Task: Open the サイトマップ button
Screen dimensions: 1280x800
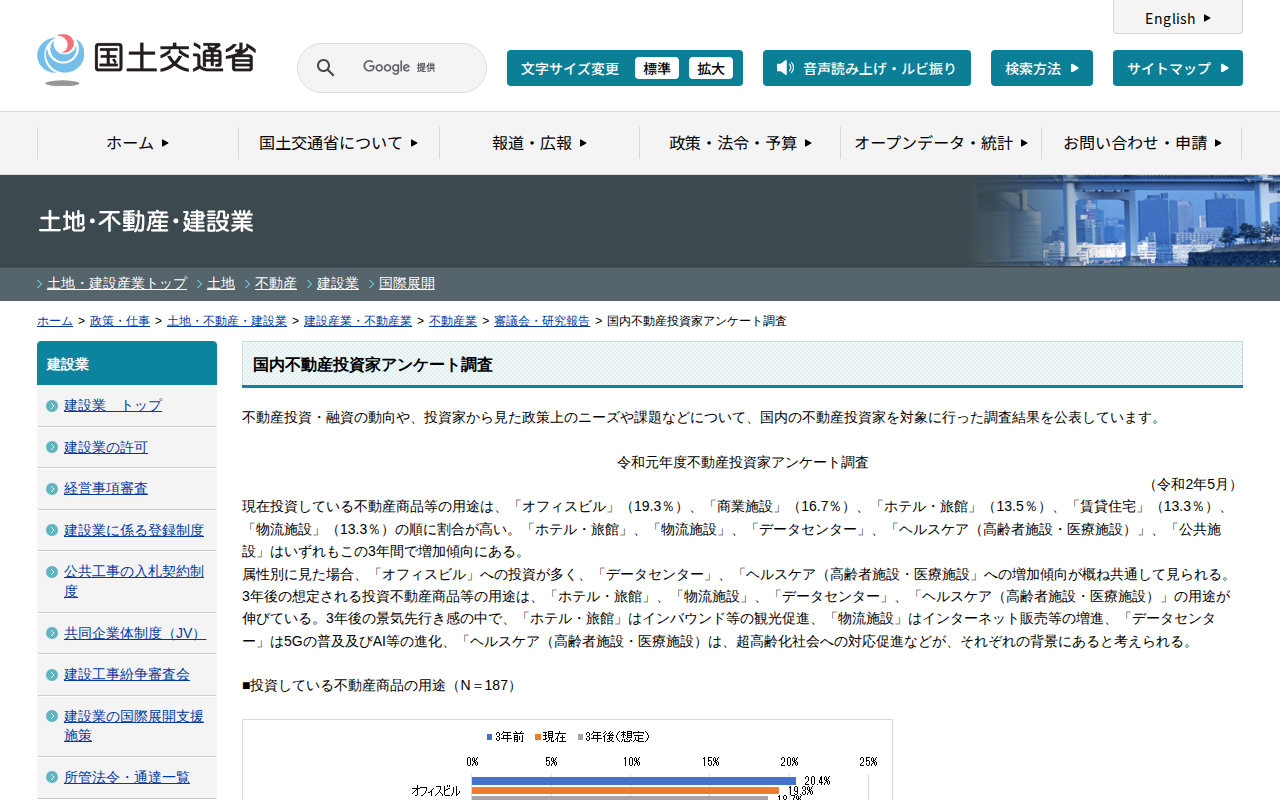Action: click(1177, 68)
